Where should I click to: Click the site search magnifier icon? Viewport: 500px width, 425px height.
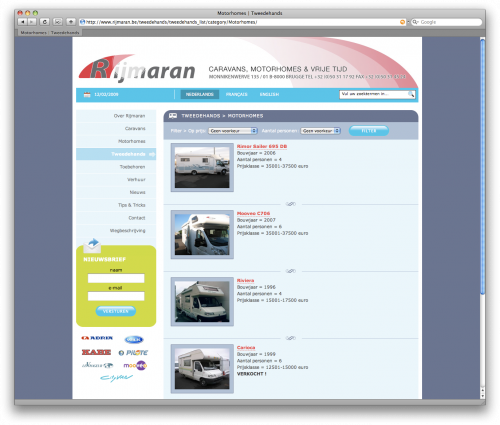tap(411, 94)
